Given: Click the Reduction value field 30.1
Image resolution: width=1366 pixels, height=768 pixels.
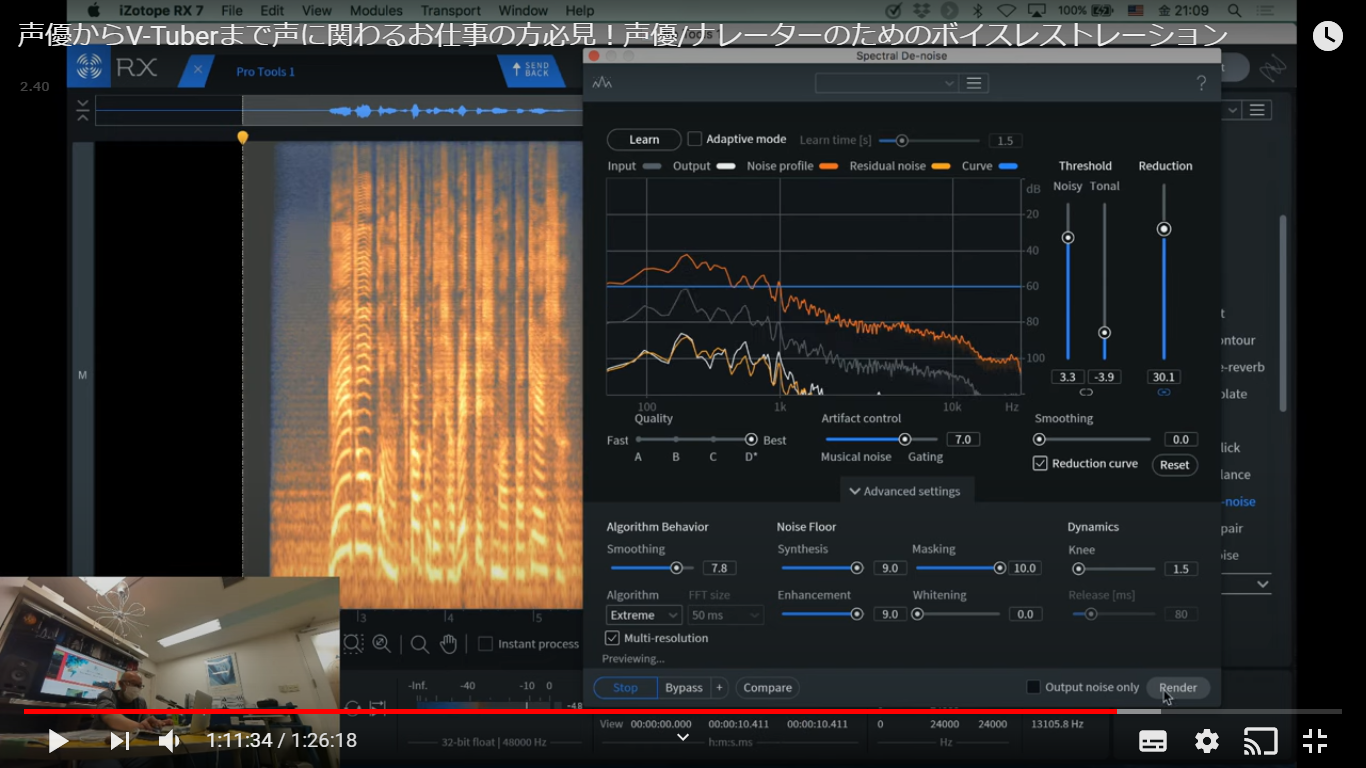Looking at the screenshot, I should pyautogui.click(x=1164, y=377).
